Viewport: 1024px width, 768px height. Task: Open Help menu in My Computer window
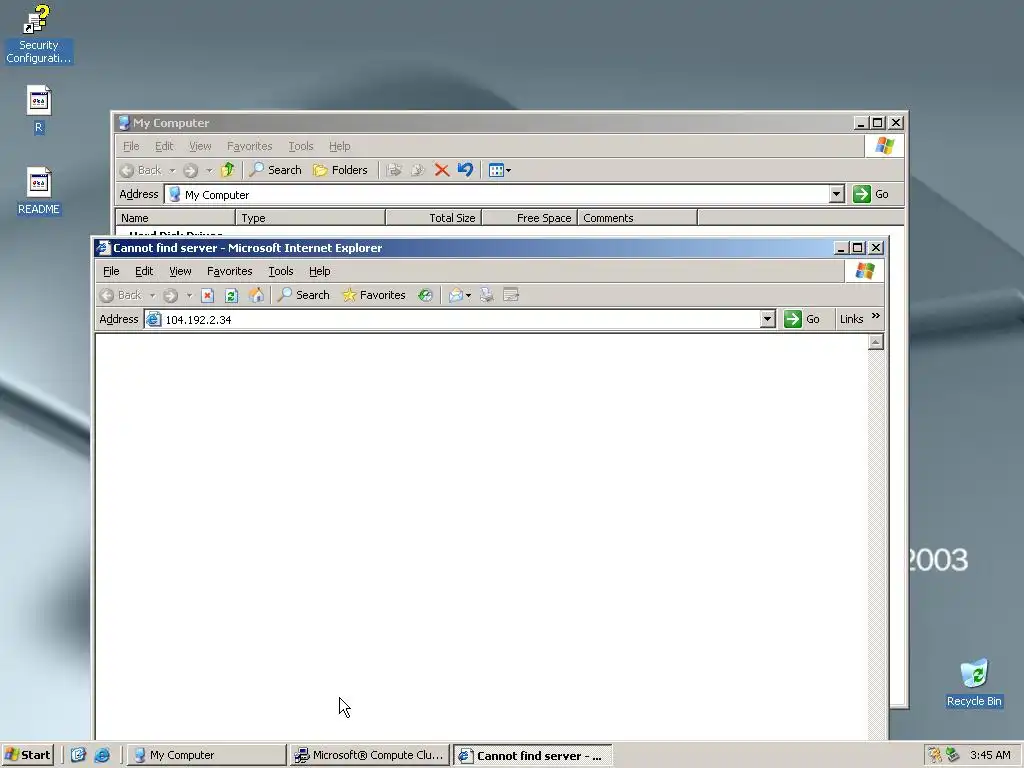(x=340, y=146)
